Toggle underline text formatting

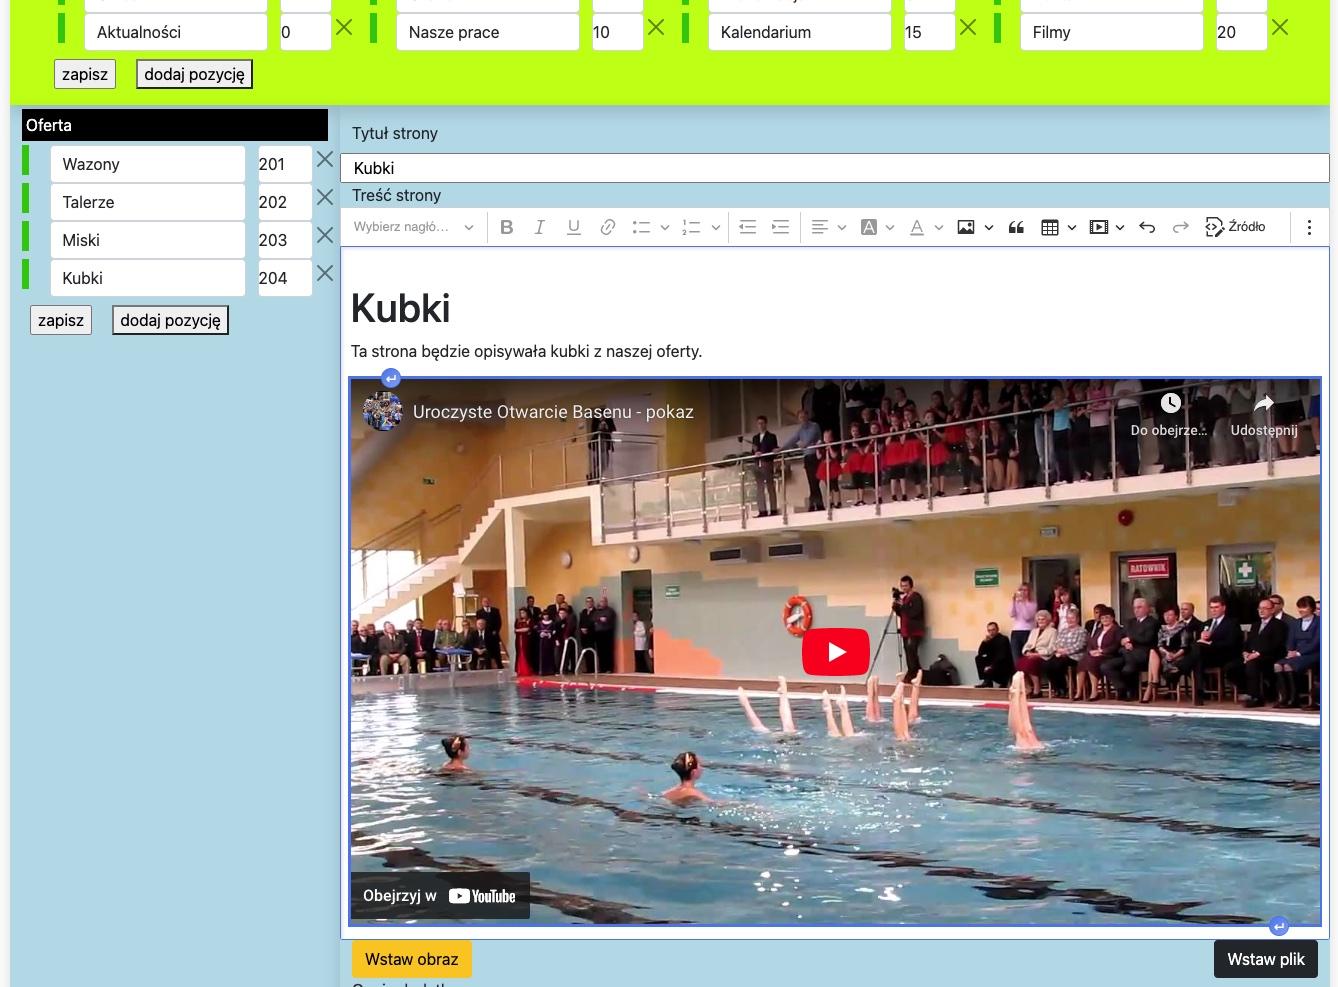point(573,227)
